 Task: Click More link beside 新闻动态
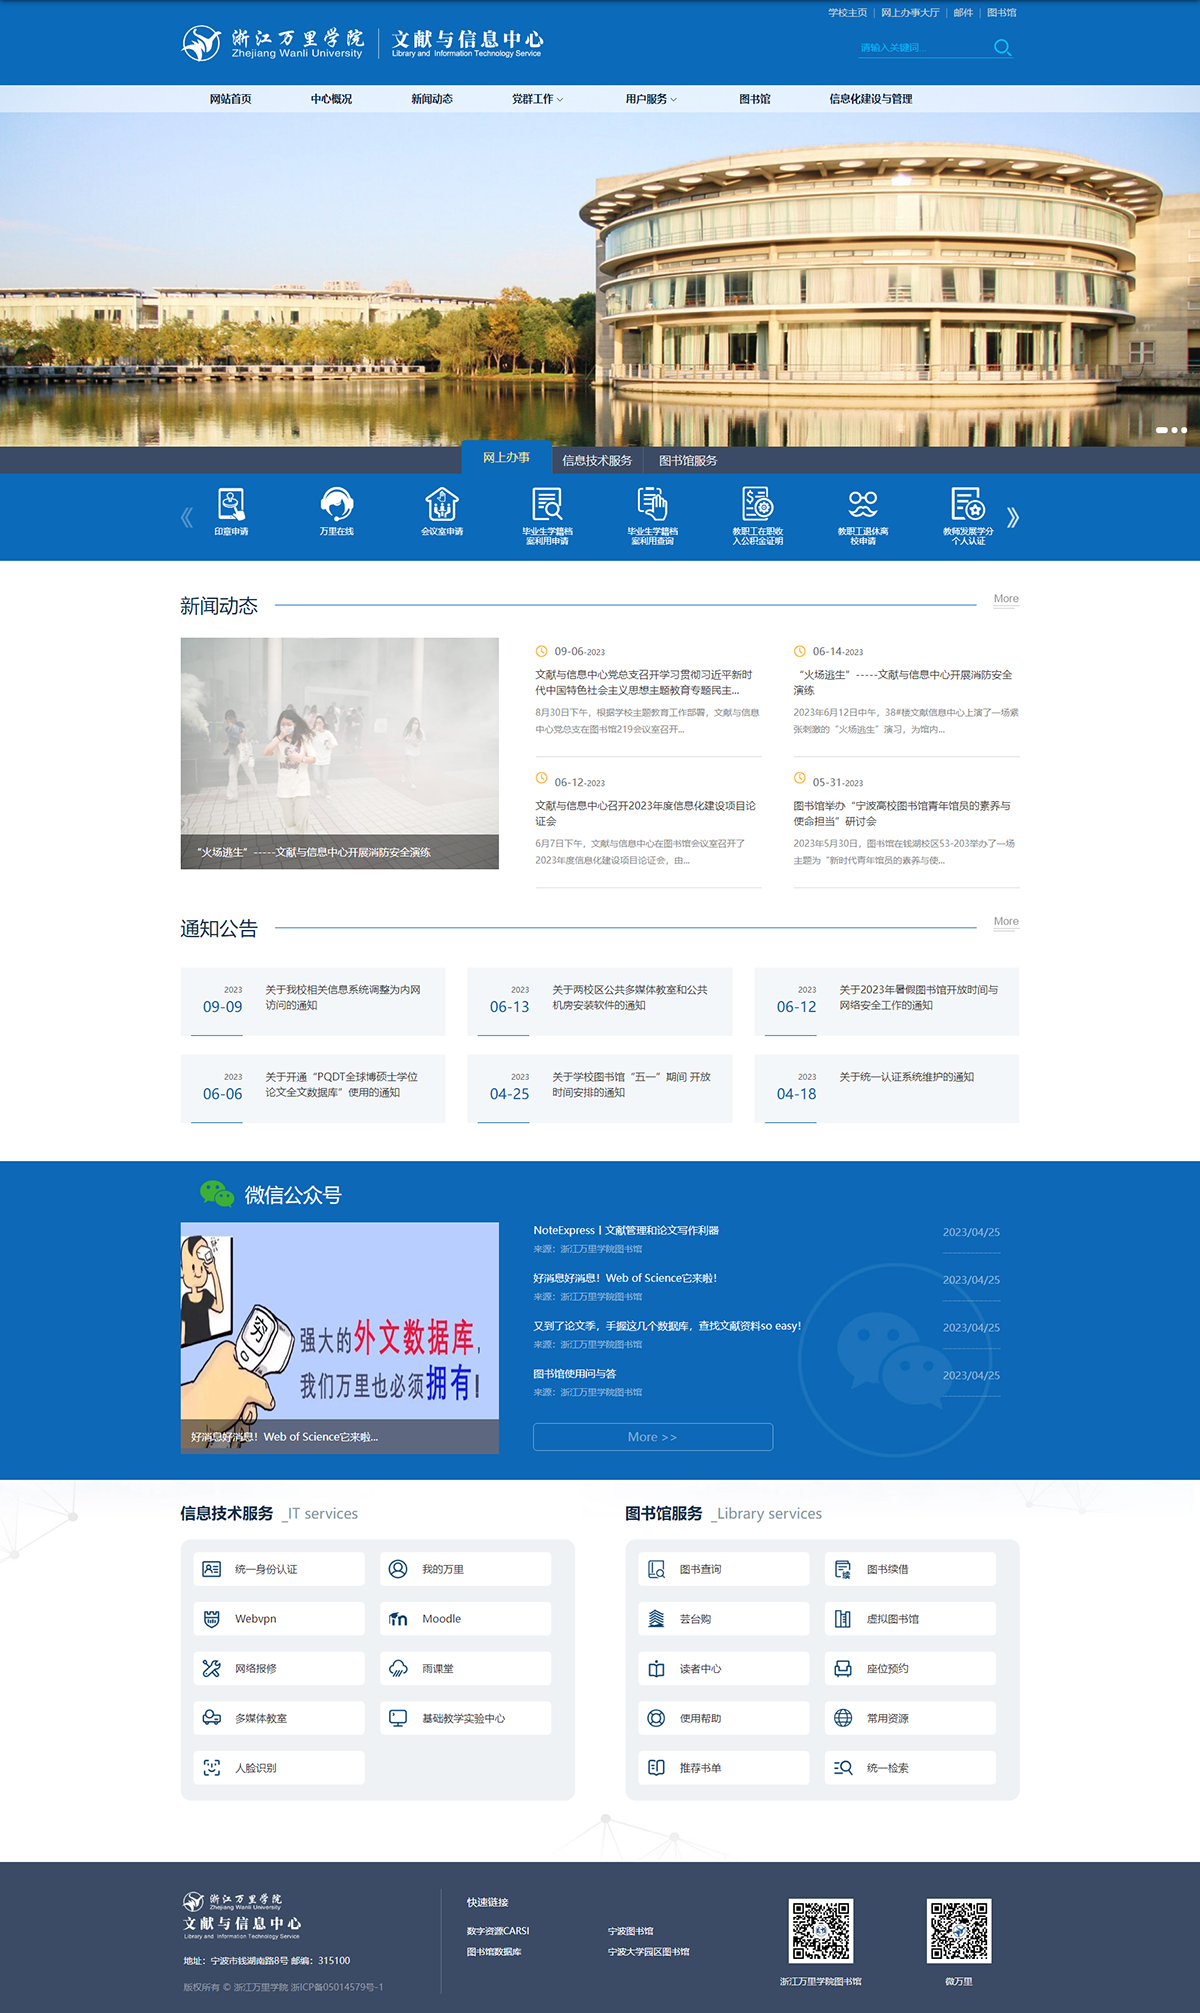pyautogui.click(x=1006, y=599)
